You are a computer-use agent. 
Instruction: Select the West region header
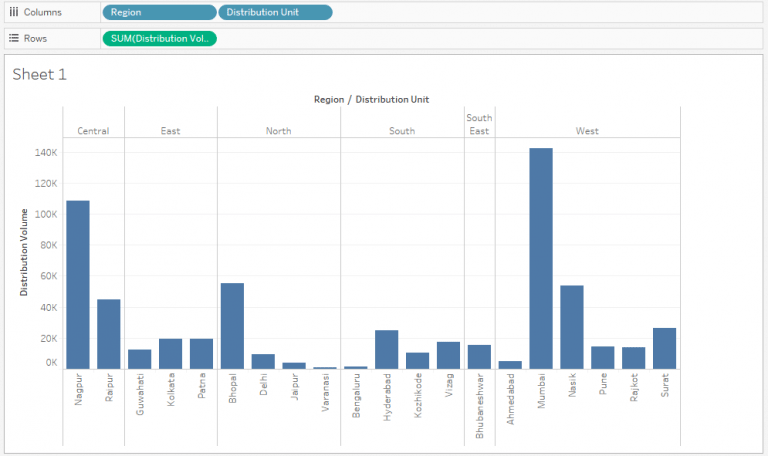click(x=587, y=131)
